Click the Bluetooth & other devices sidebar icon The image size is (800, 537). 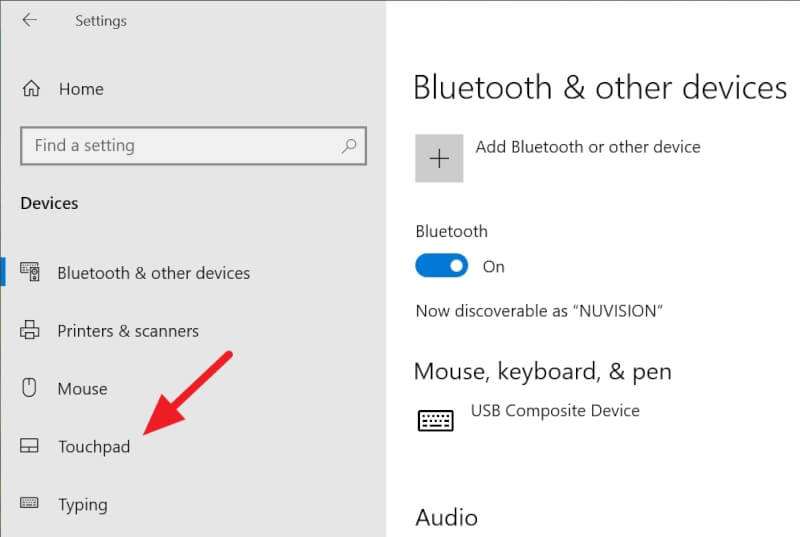pyautogui.click(x=30, y=273)
